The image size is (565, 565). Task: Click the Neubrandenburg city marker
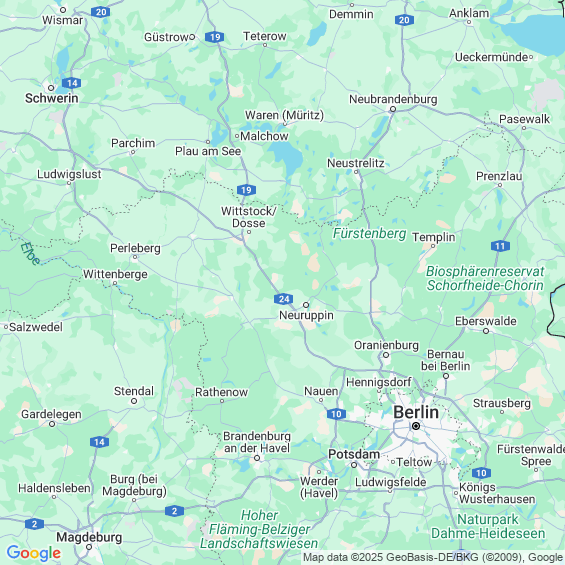[x=393, y=109]
